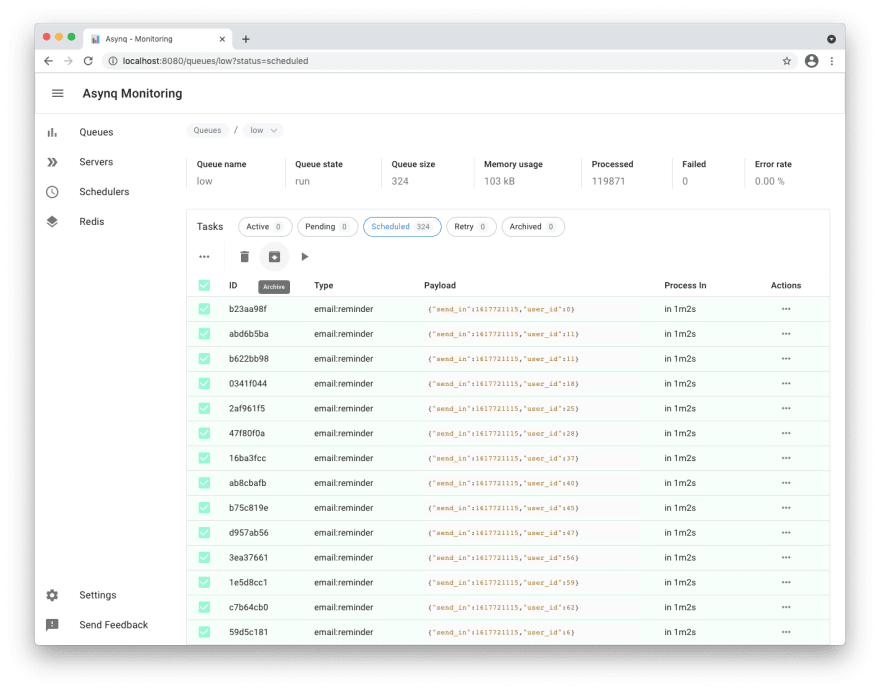Open Chrome's three-dot menu
This screenshot has height=691, width=880.
click(x=832, y=61)
